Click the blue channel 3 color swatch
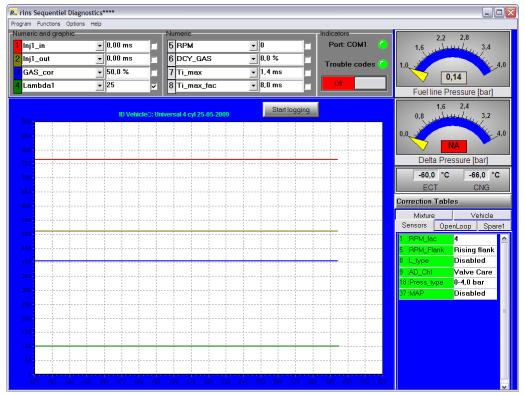The width and height of the screenshot is (525, 395). pyautogui.click(x=17, y=73)
